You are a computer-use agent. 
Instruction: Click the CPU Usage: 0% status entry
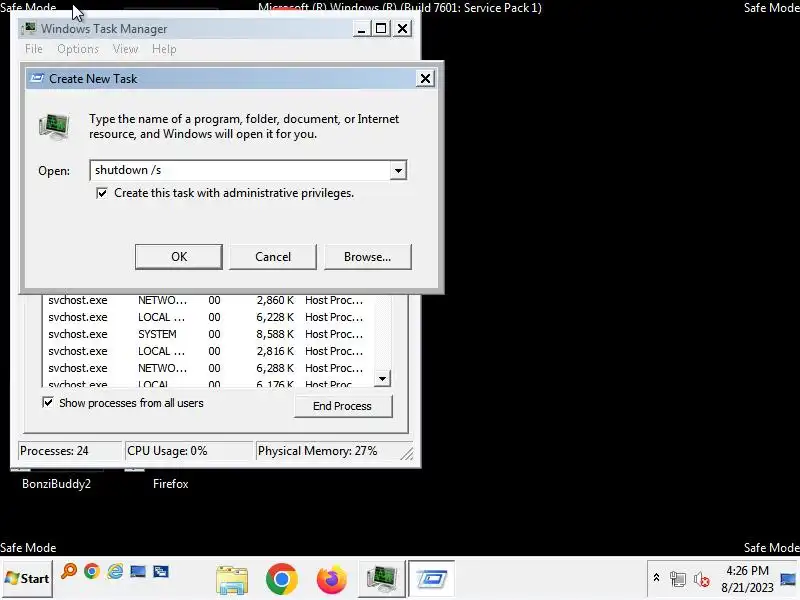click(189, 451)
